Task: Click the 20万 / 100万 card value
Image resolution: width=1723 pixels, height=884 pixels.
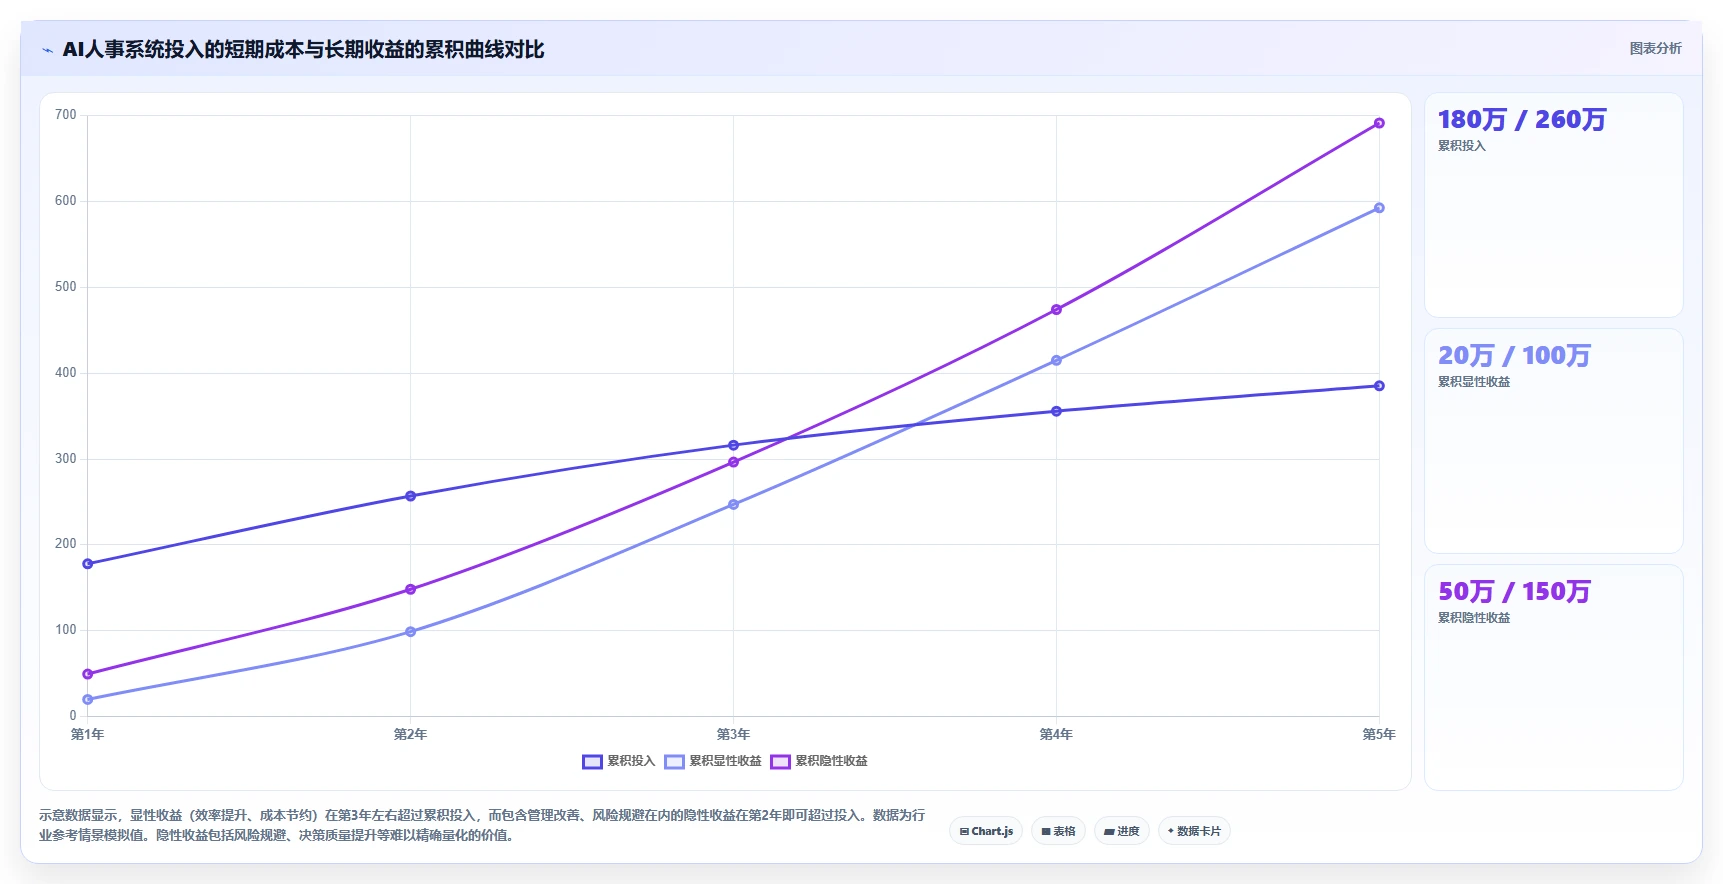Action: point(1514,356)
